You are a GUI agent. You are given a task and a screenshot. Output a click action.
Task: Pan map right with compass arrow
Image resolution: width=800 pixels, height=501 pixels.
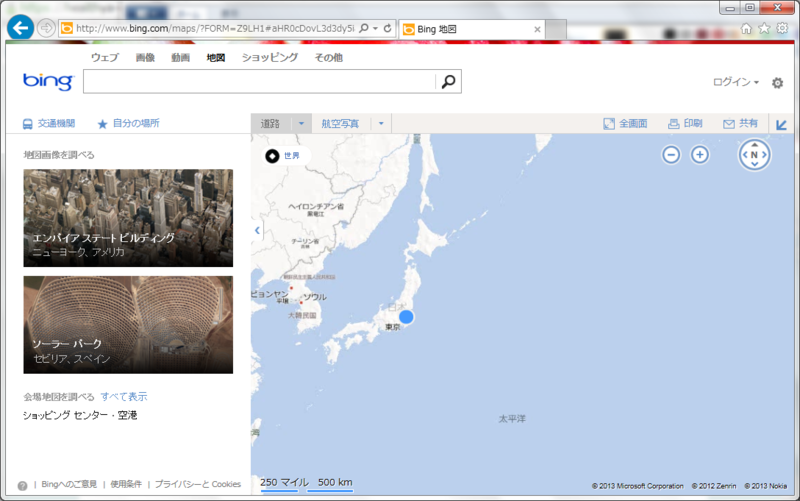coord(764,155)
